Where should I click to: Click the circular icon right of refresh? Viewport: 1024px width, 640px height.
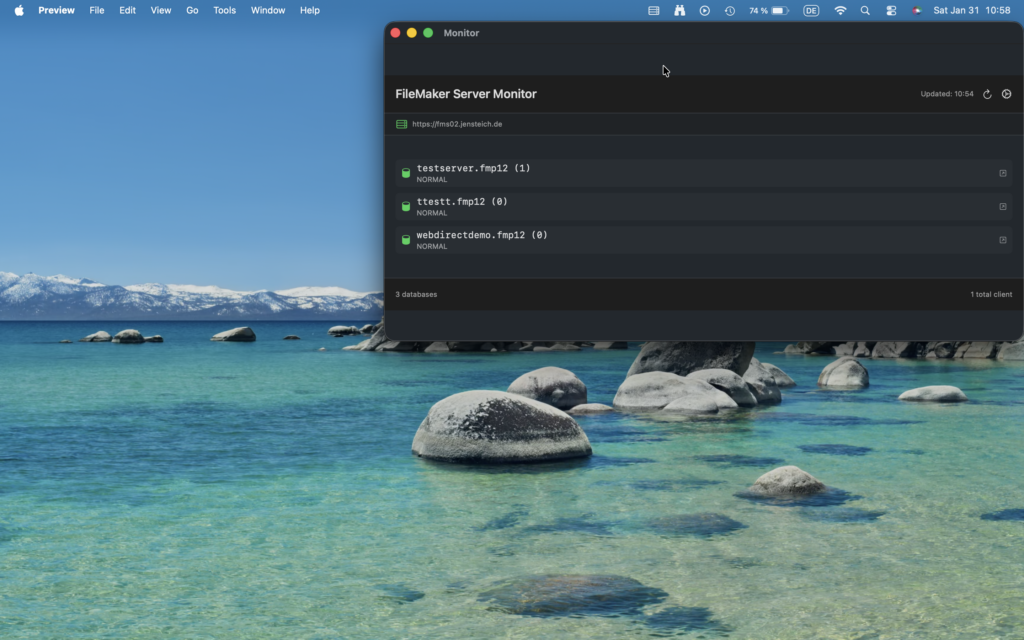click(1006, 94)
